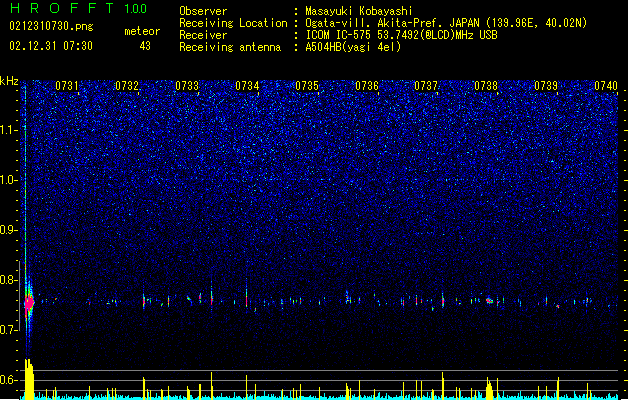Click the bright echo cluster just after 0738
Image resolution: width=629 pixels, height=400 pixels.
point(489,300)
